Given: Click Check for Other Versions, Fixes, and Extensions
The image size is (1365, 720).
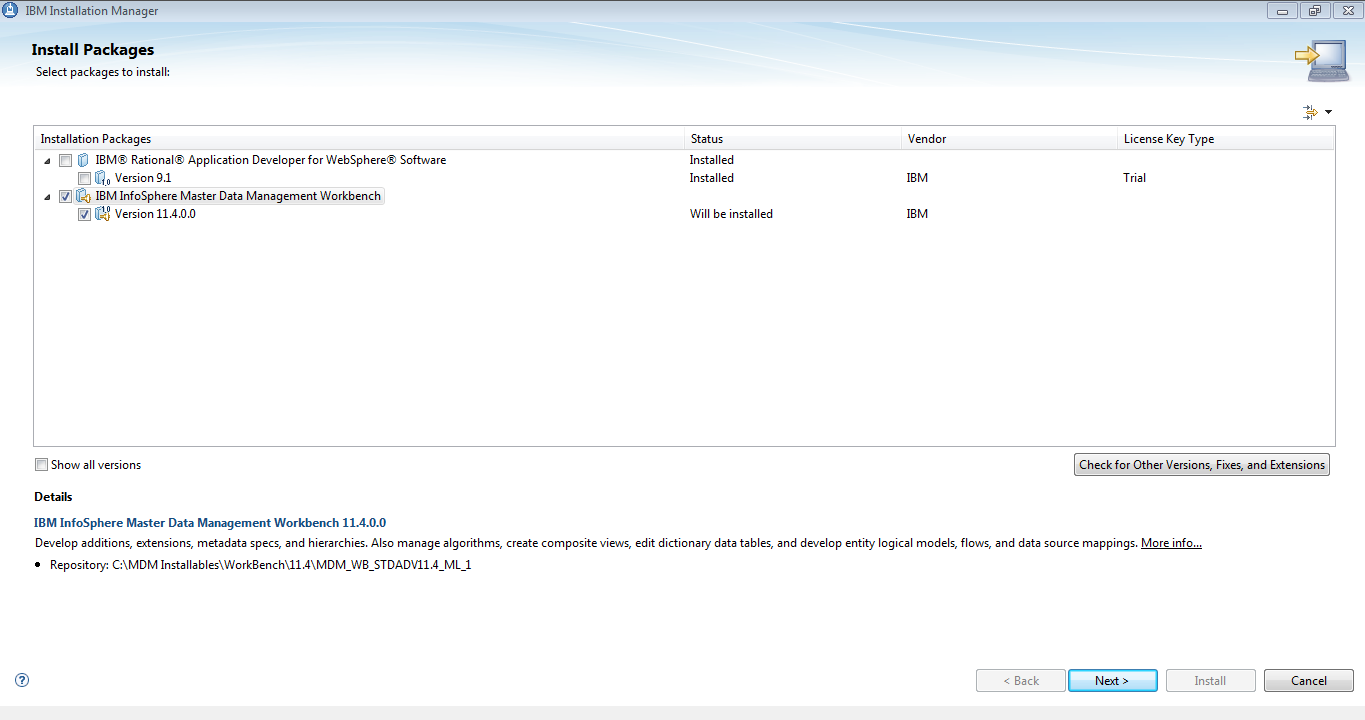Looking at the screenshot, I should pos(1202,464).
